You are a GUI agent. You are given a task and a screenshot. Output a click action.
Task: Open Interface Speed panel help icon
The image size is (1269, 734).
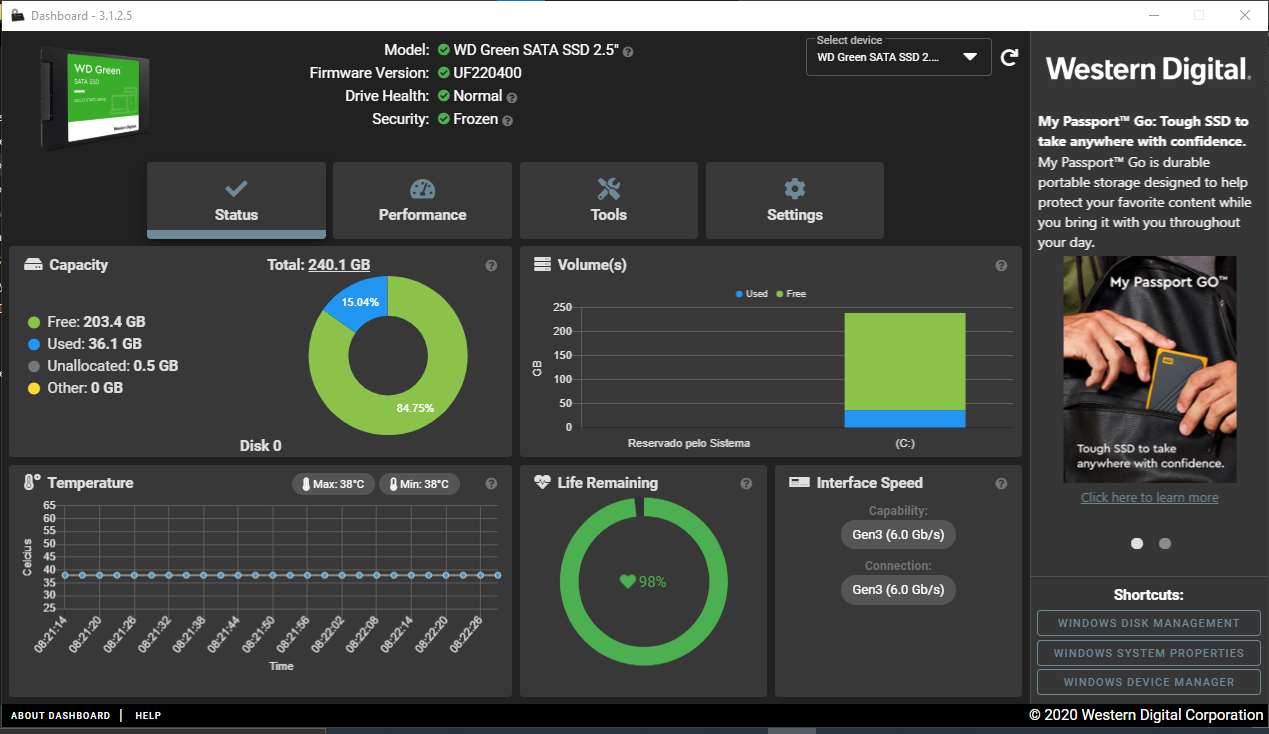pyautogui.click(x=1001, y=484)
